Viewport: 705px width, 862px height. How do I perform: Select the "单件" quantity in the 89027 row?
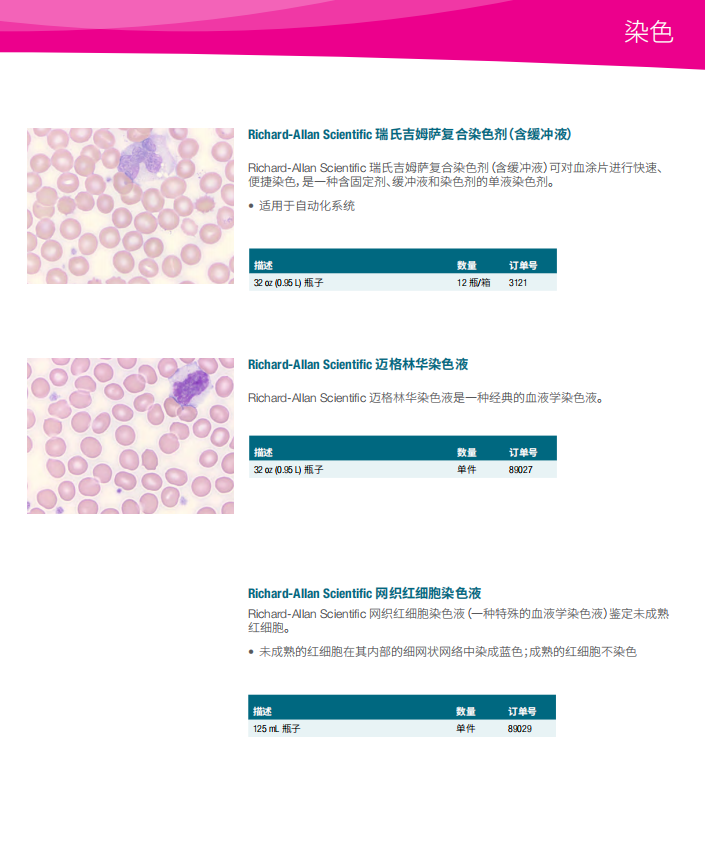pos(466,470)
